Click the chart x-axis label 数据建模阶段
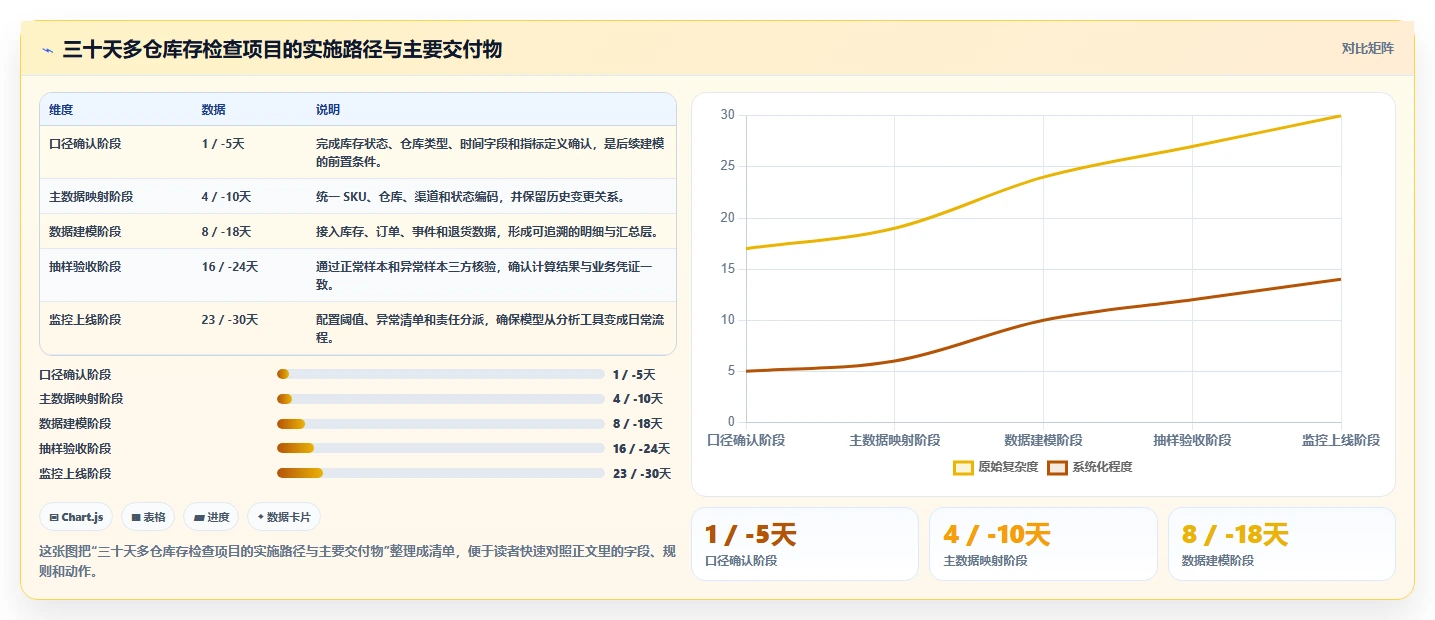Image resolution: width=1435 pixels, height=620 pixels. coord(1043,440)
